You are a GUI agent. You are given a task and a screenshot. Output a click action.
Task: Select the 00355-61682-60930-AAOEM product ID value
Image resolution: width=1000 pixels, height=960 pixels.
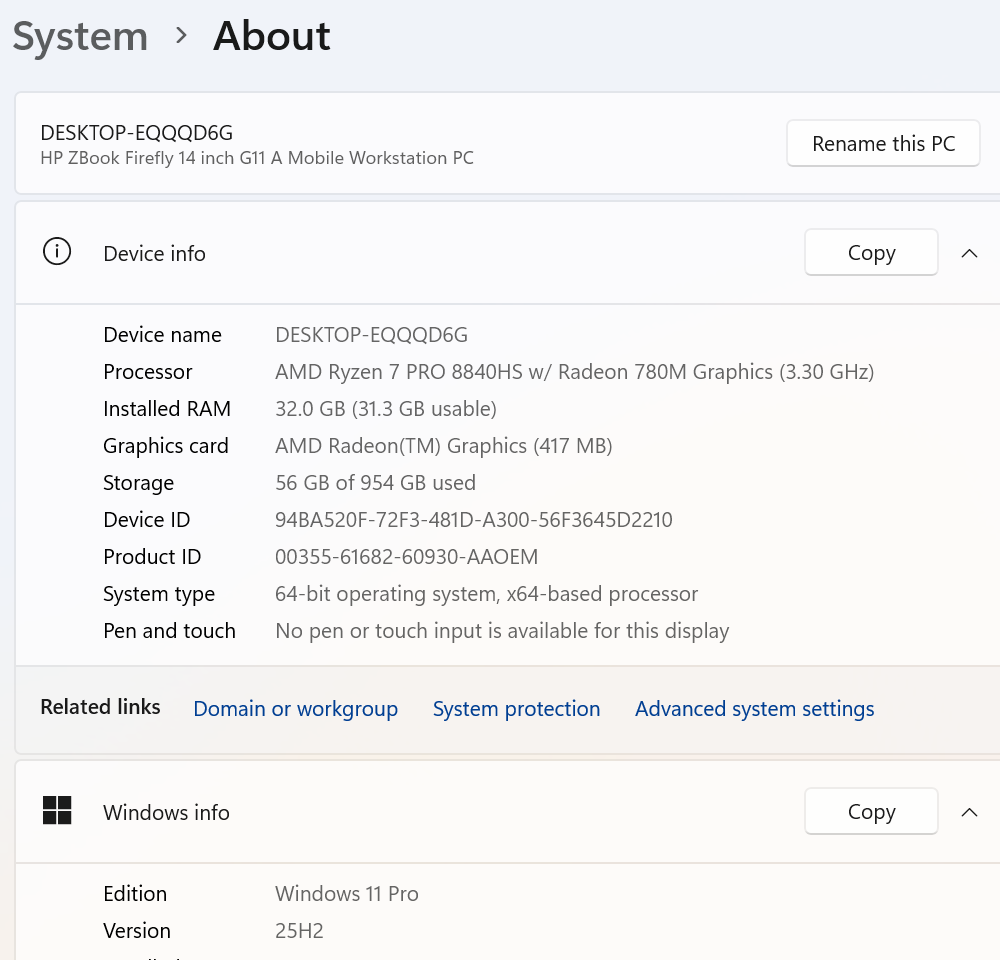point(406,556)
